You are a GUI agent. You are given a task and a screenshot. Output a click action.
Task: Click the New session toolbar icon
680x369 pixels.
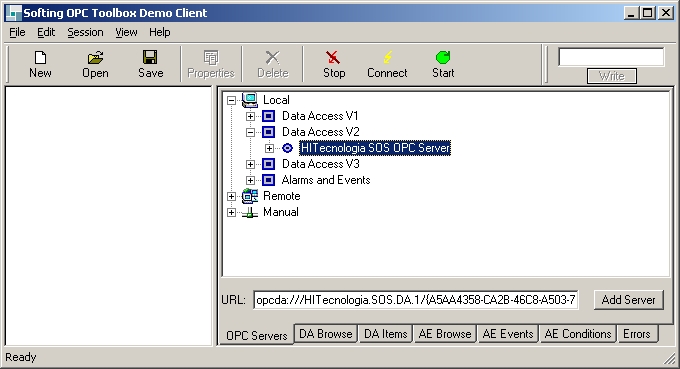[x=40, y=57]
